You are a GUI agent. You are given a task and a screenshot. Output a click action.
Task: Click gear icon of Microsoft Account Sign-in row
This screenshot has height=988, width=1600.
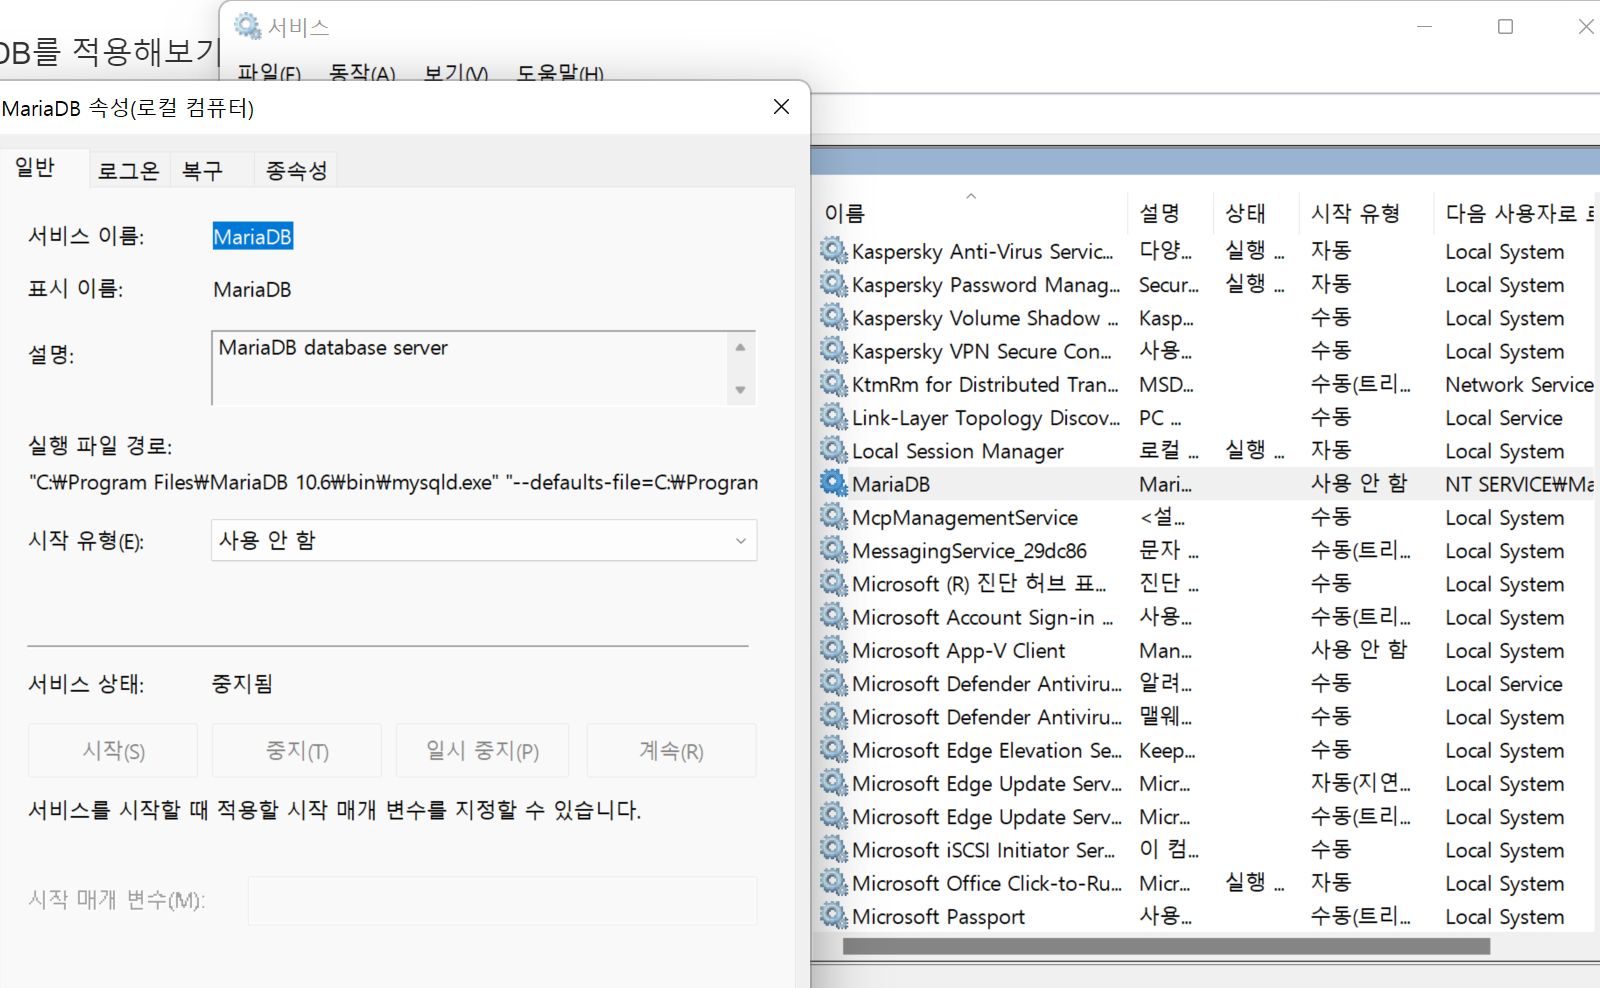[834, 616]
